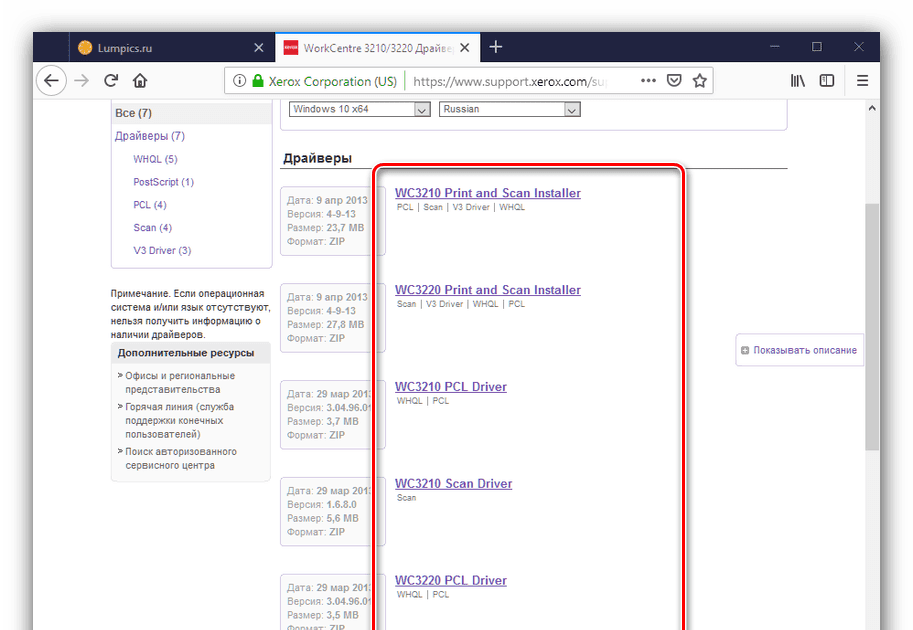Screen dimensions: 913x630
Task: Download the WC3210 Scan Driver
Action: (454, 483)
